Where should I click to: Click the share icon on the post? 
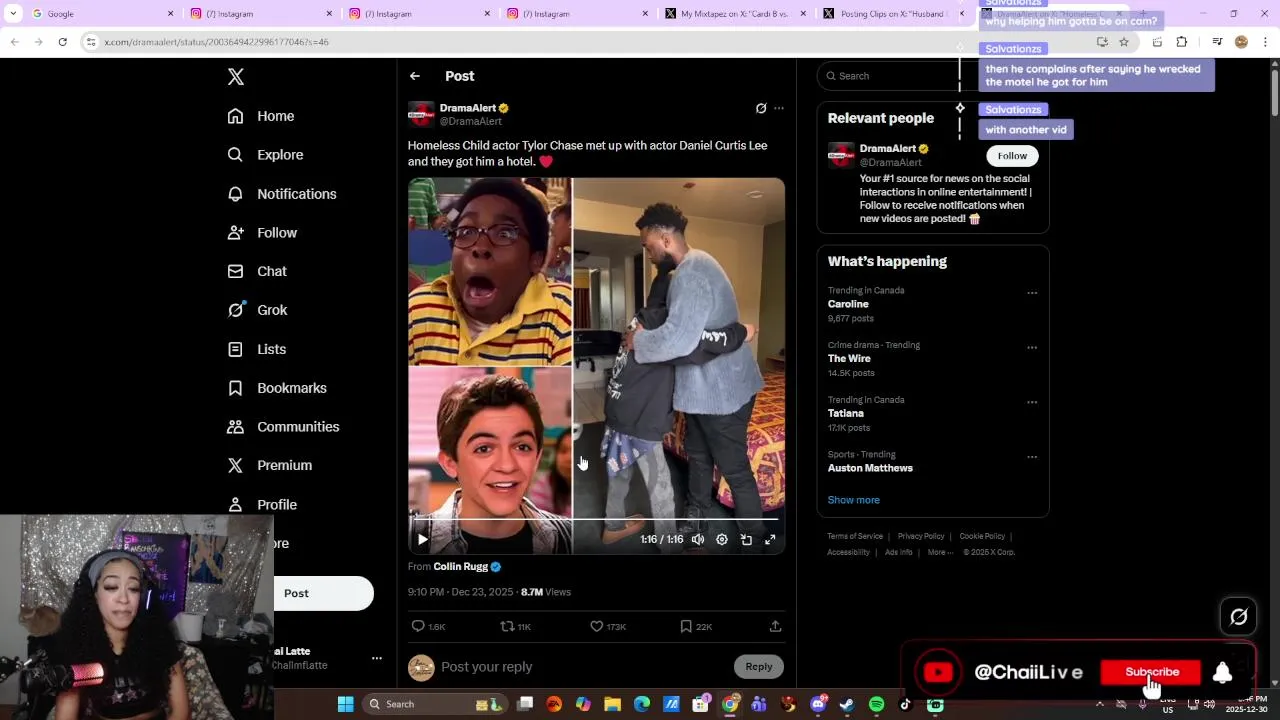[775, 626]
